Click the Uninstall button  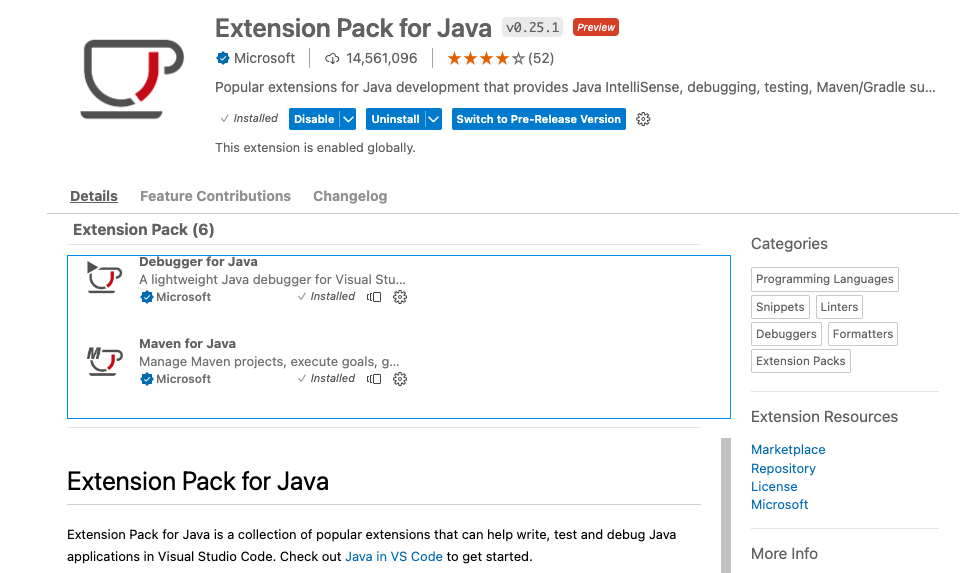[395, 119]
